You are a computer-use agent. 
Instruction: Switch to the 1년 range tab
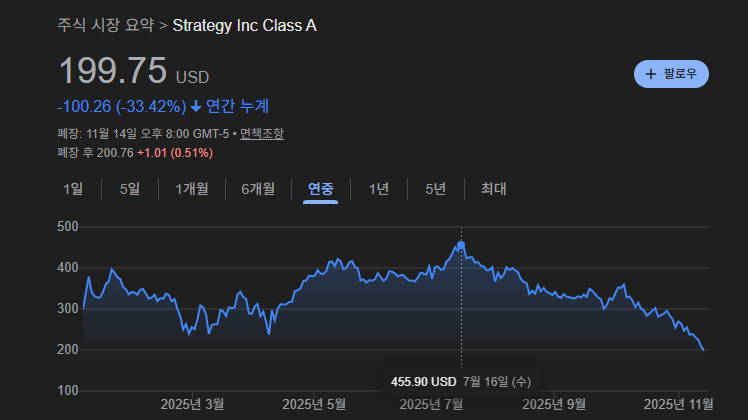(x=379, y=188)
